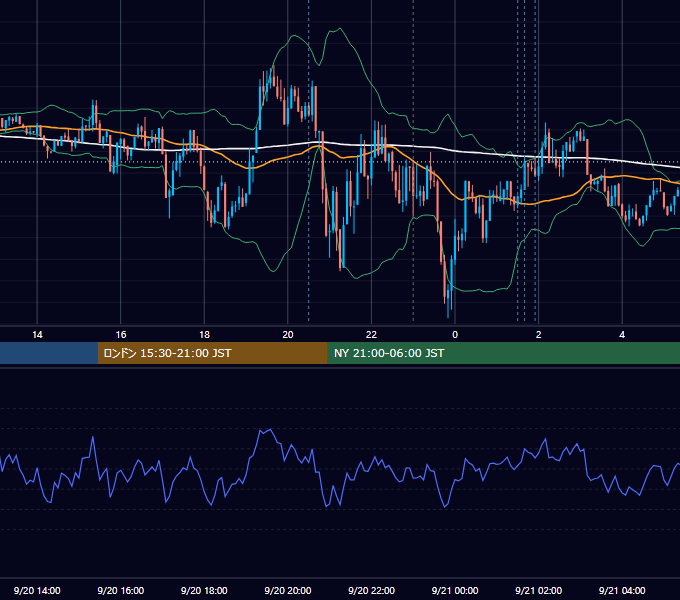Click the 9/21 02:00 time label
The image size is (680, 600).
pyautogui.click(x=539, y=590)
